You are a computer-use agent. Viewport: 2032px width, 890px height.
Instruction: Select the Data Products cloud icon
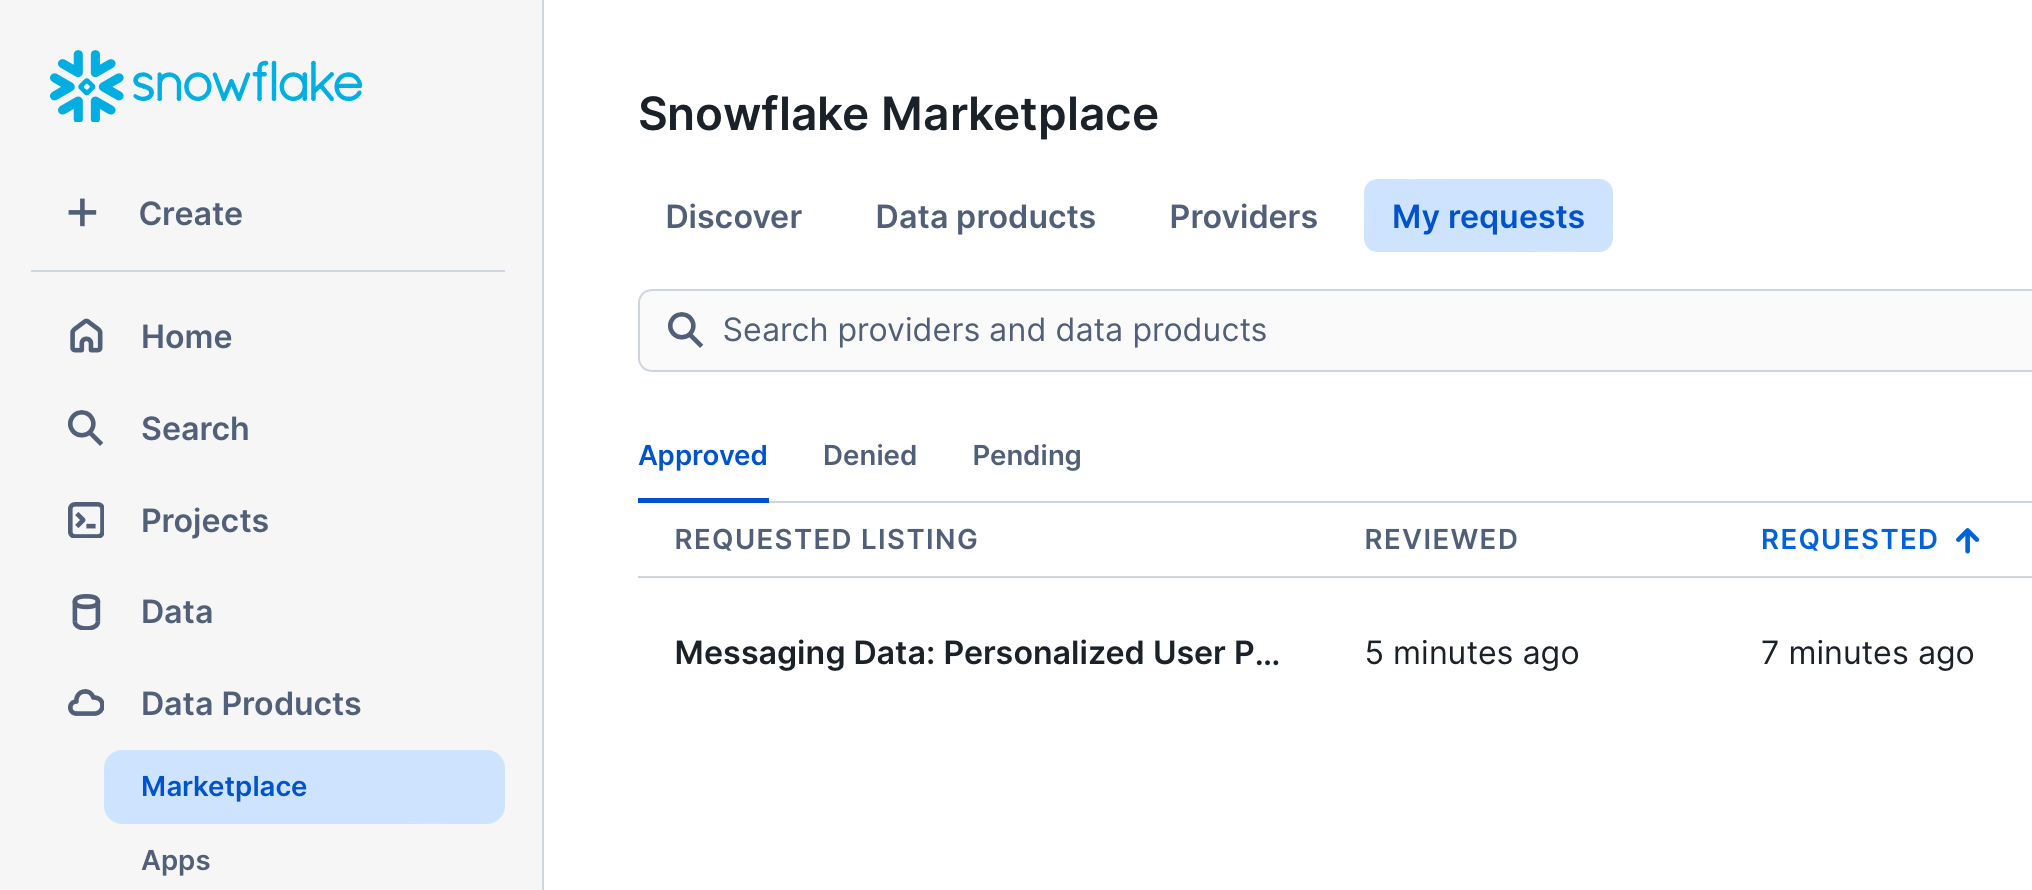pyautogui.click(x=87, y=703)
